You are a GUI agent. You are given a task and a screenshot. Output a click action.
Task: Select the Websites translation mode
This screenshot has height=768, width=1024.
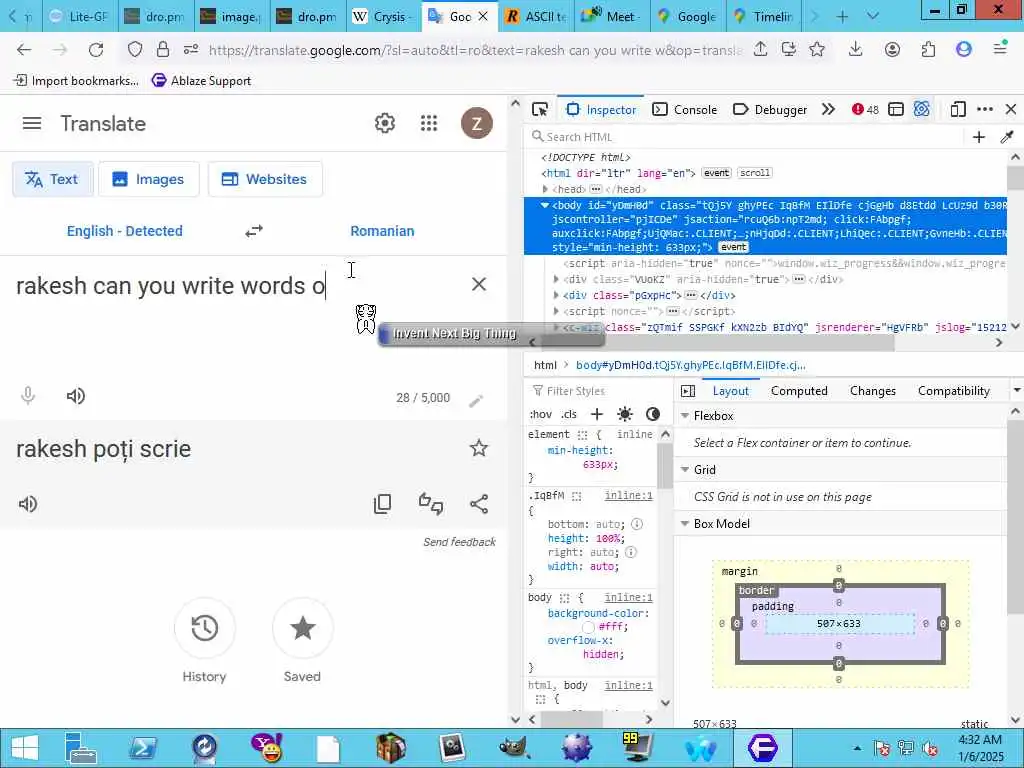tap(264, 179)
